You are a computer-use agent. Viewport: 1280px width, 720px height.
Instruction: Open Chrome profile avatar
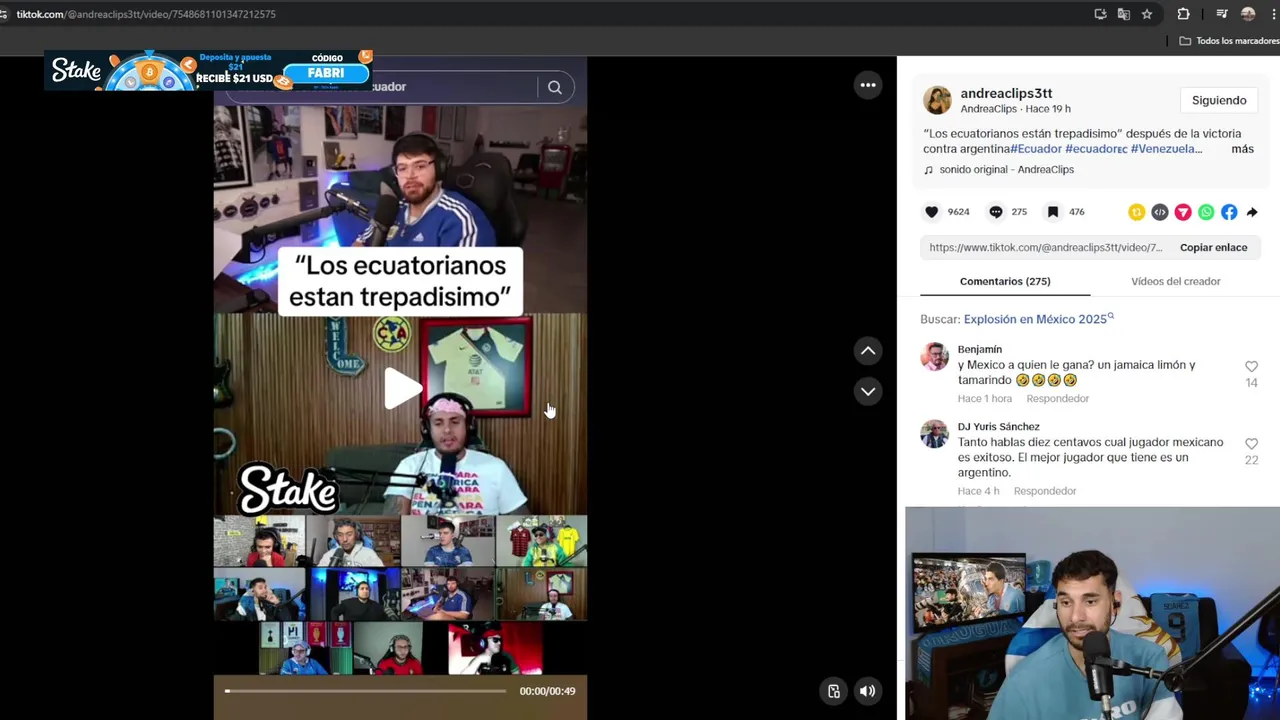tap(1248, 14)
